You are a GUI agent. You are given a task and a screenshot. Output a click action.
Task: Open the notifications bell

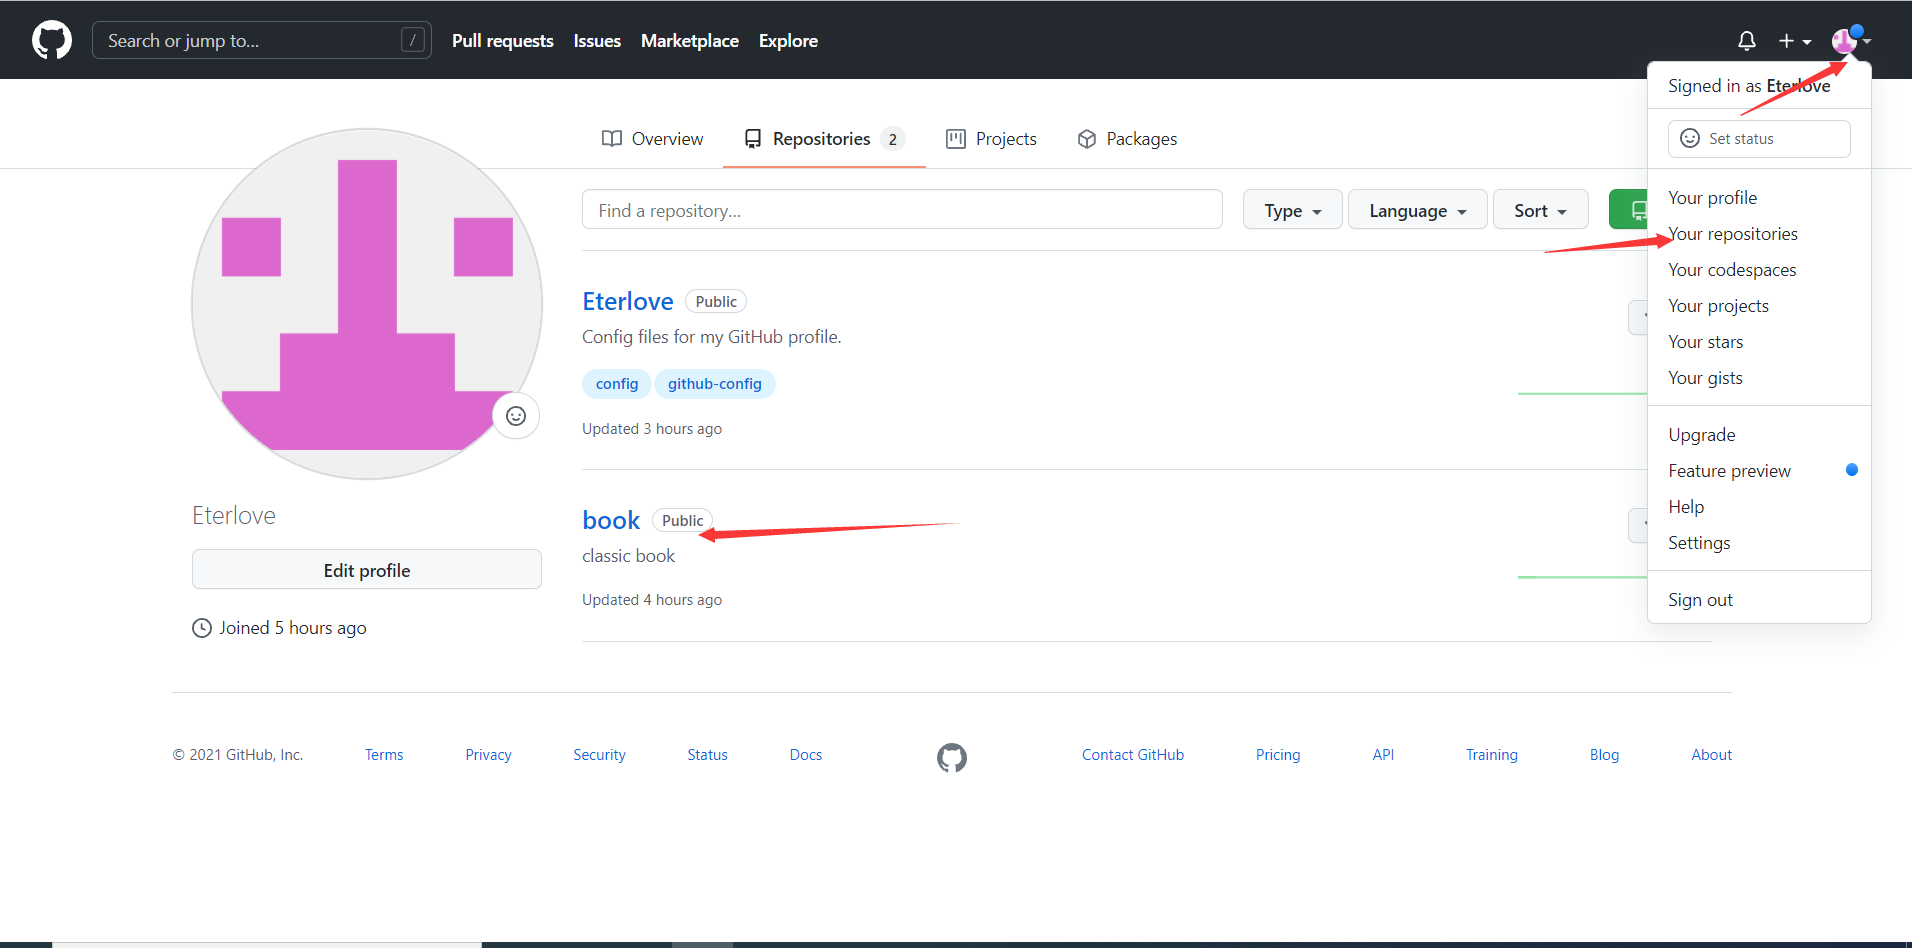click(1746, 41)
